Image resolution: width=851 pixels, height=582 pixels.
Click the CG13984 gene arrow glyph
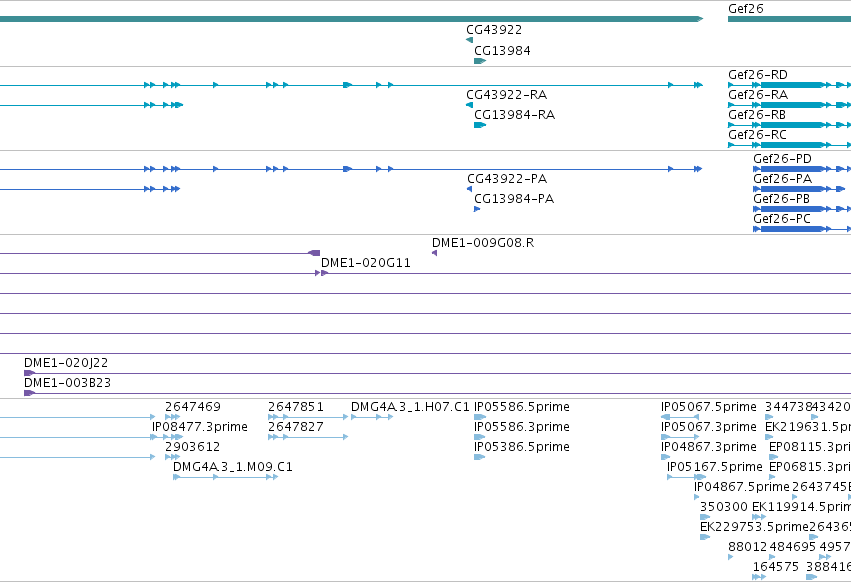[x=480, y=61]
